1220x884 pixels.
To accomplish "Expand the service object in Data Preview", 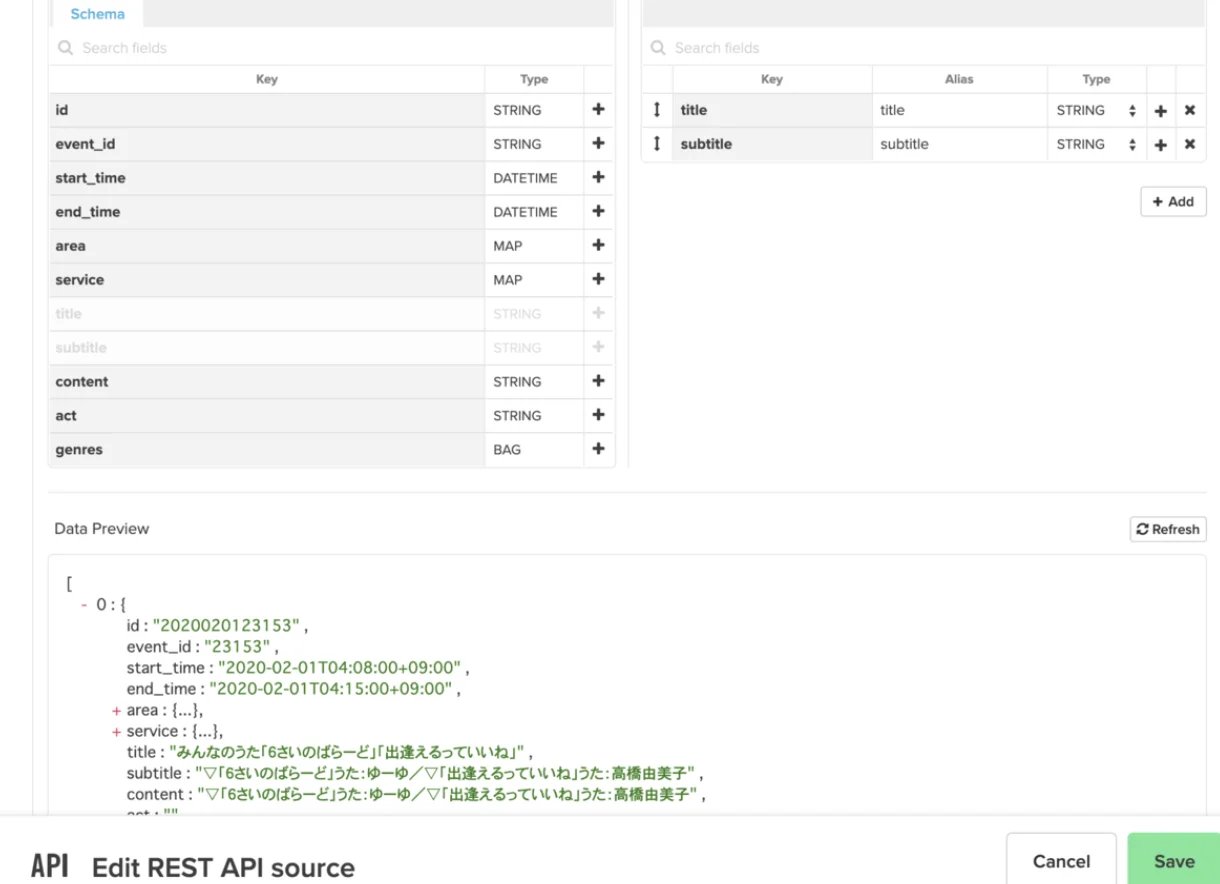I will pos(117,732).
